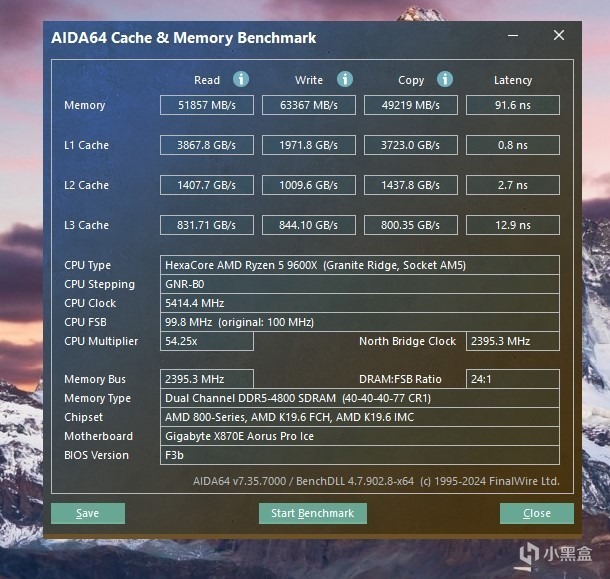Select L3 Cache read 831.71 GB/s

[207, 225]
